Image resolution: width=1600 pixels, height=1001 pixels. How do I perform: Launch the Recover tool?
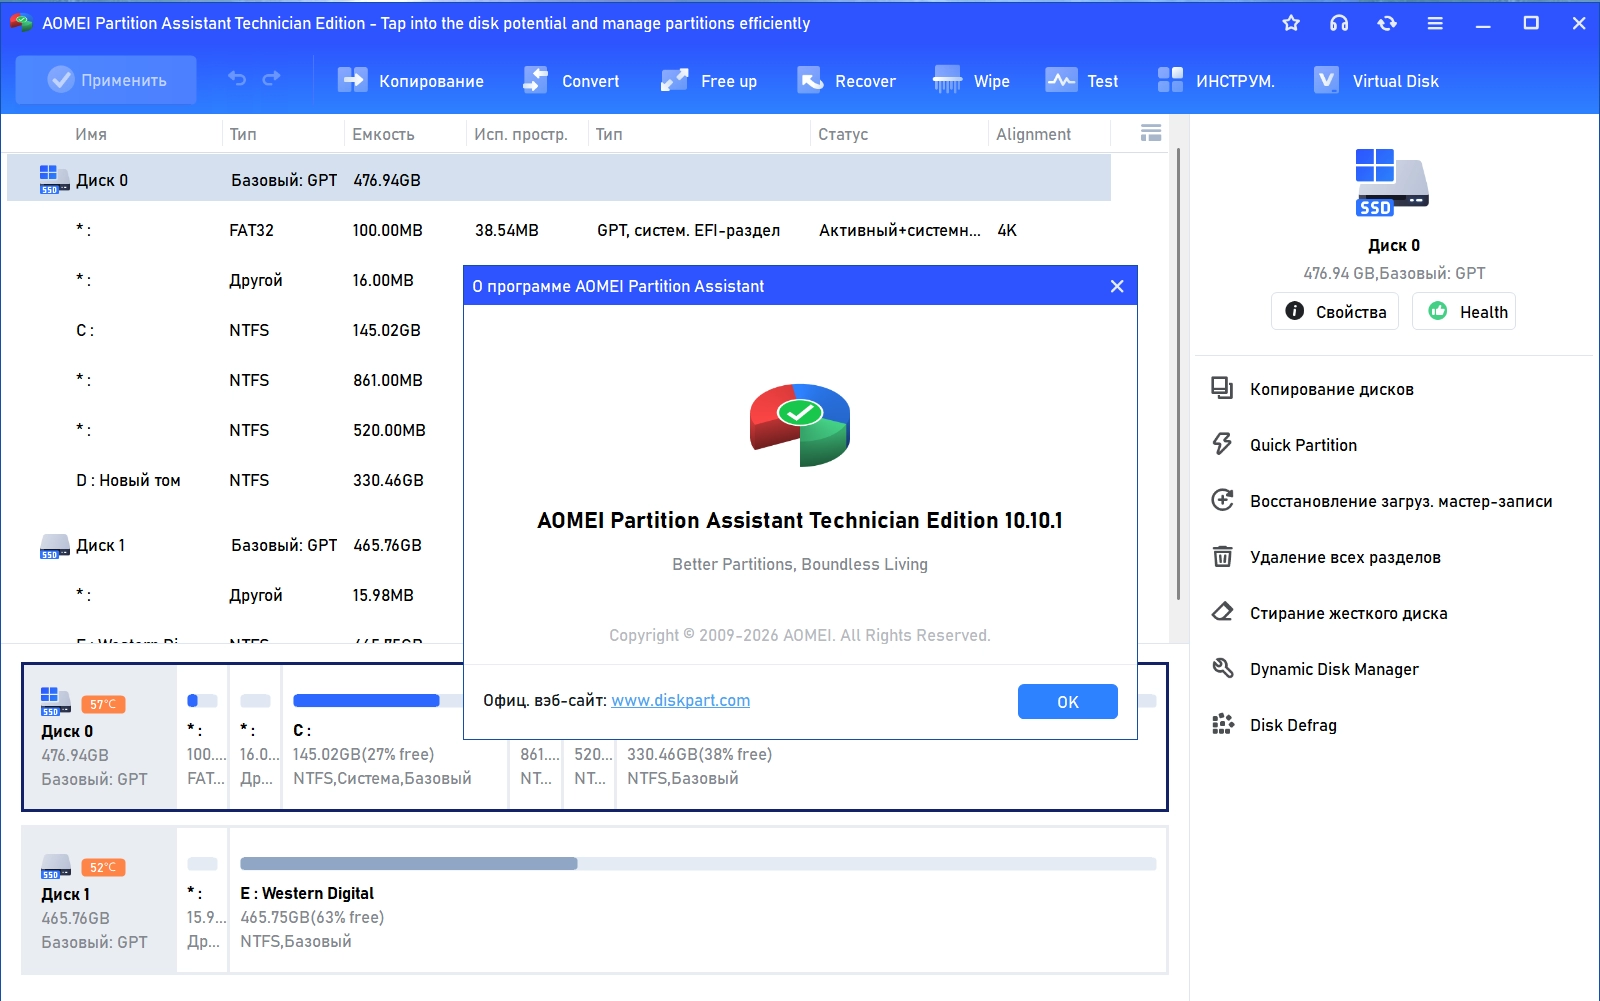(846, 81)
